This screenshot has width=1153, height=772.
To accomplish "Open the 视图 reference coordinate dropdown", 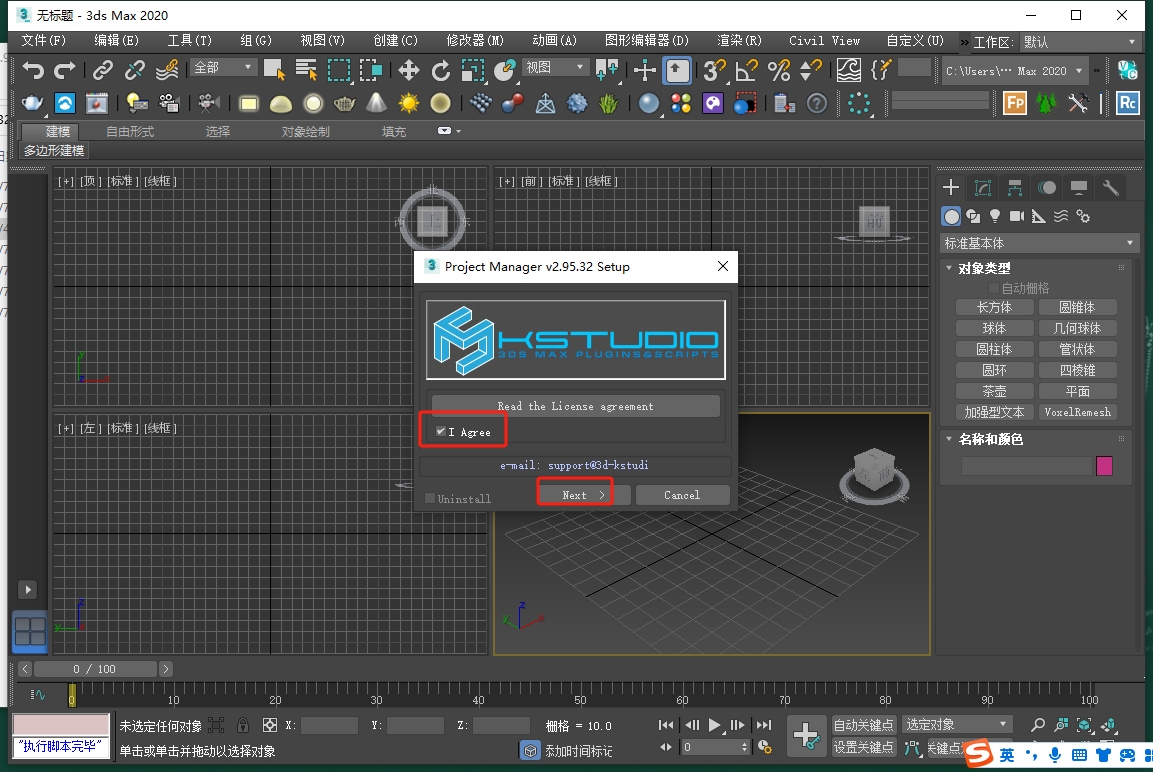I will [555, 68].
